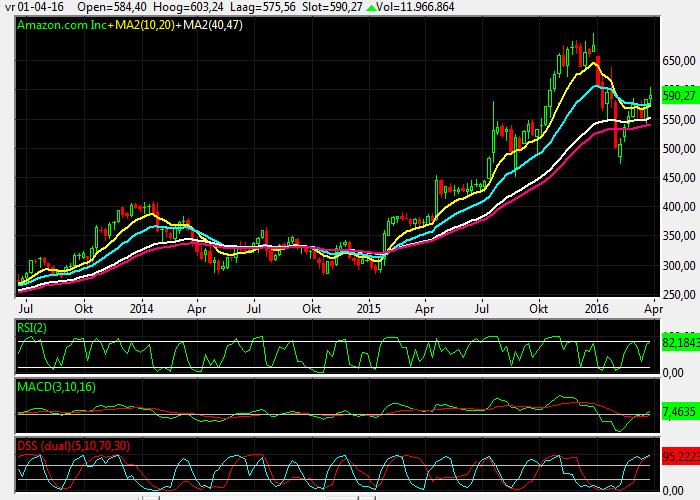Select the RSI(2) indicator label

[x=32, y=328]
